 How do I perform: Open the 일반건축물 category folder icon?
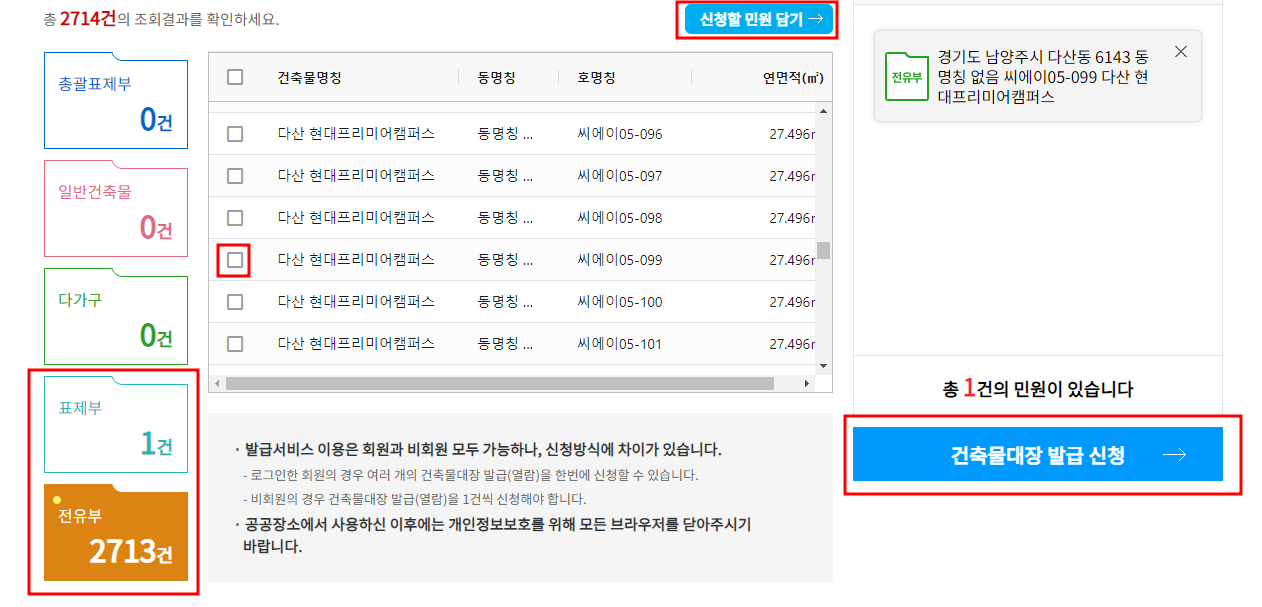tap(114, 208)
